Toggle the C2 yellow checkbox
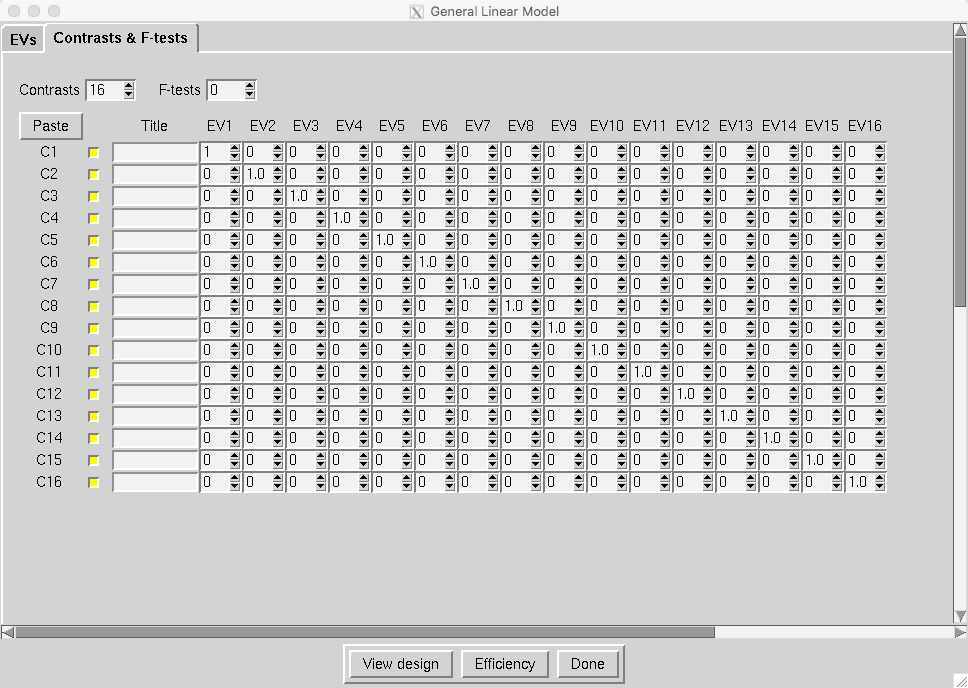Screen dimensions: 968x688 point(93,175)
